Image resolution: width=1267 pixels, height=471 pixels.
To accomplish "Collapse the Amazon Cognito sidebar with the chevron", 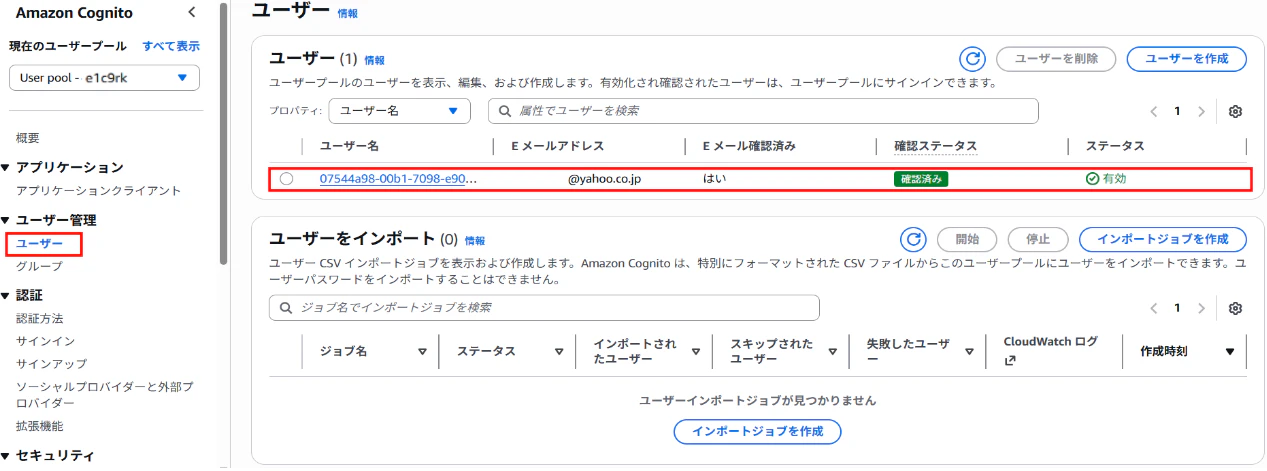I will [x=192, y=13].
